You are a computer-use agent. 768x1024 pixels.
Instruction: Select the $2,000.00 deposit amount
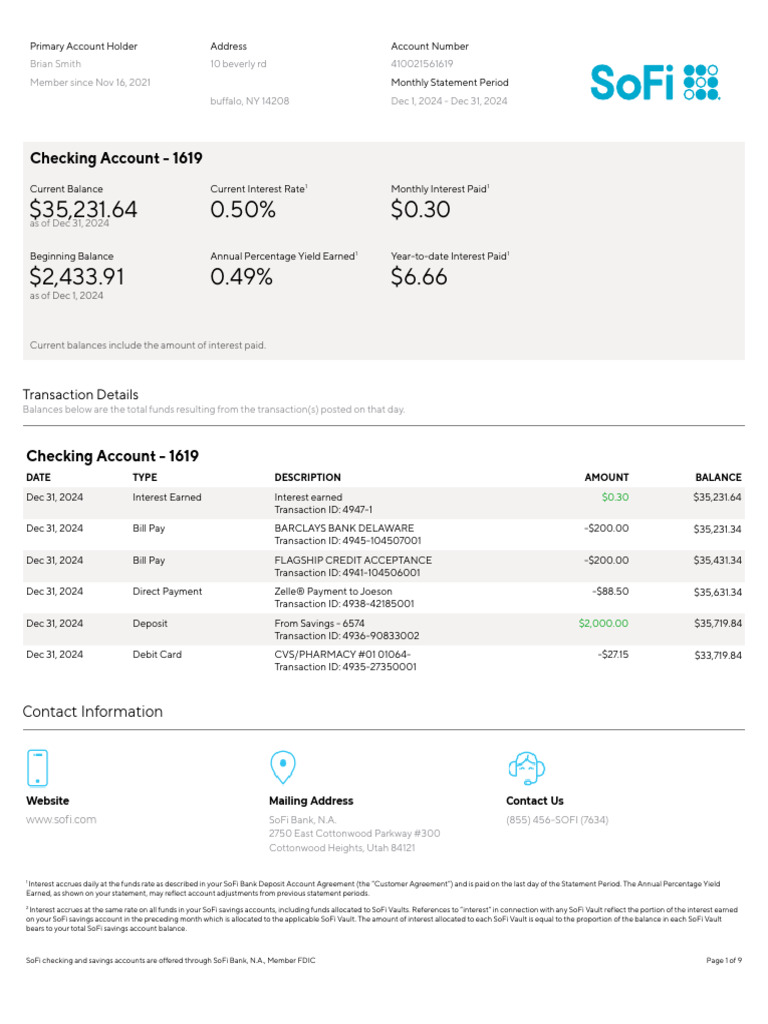603,623
